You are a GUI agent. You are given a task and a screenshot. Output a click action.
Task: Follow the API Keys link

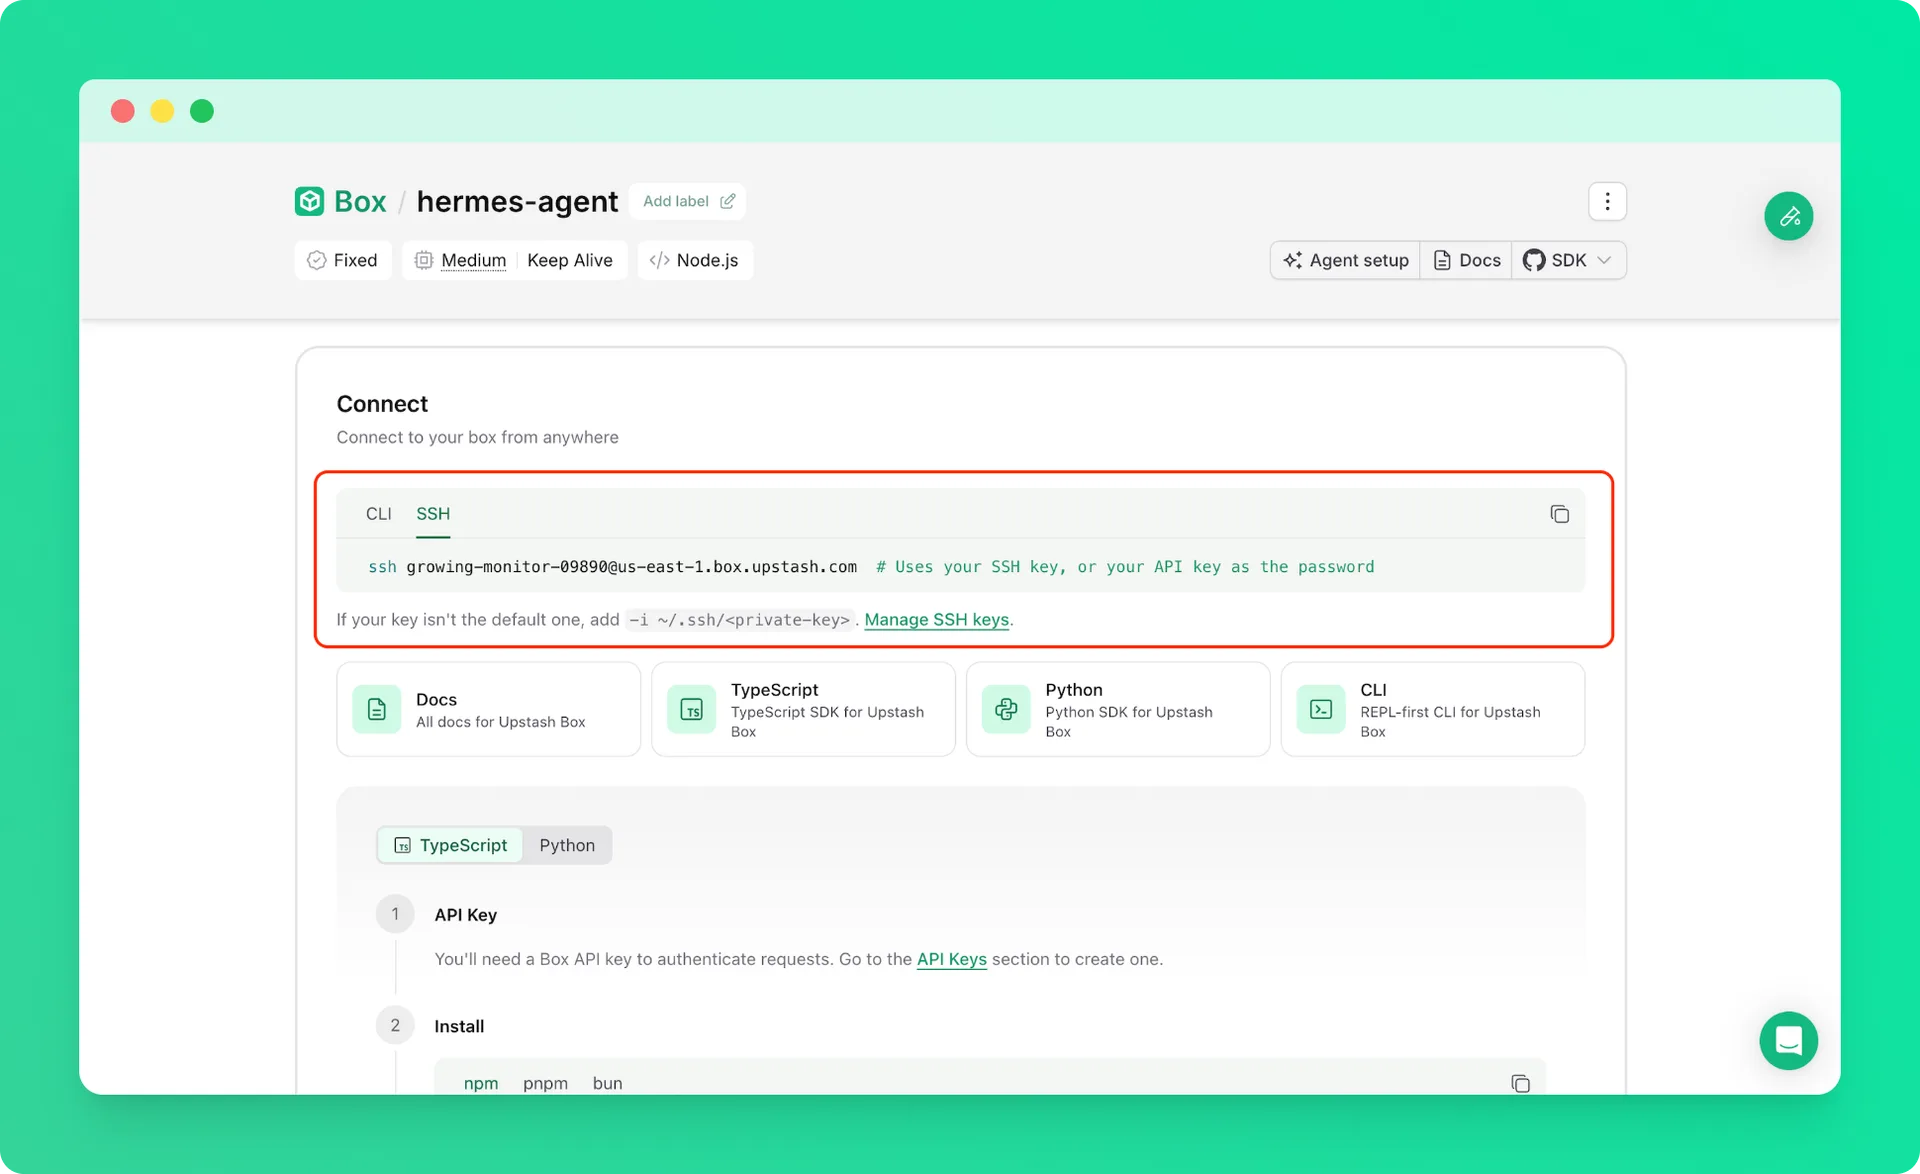coord(951,959)
